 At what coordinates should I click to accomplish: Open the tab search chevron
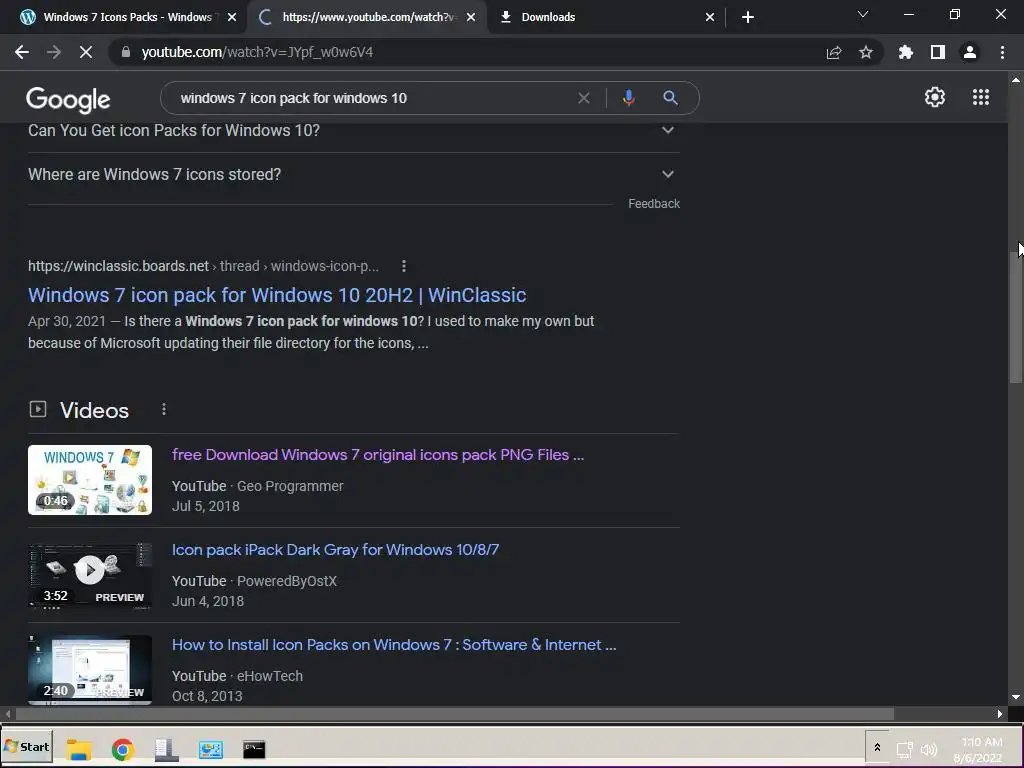point(863,14)
